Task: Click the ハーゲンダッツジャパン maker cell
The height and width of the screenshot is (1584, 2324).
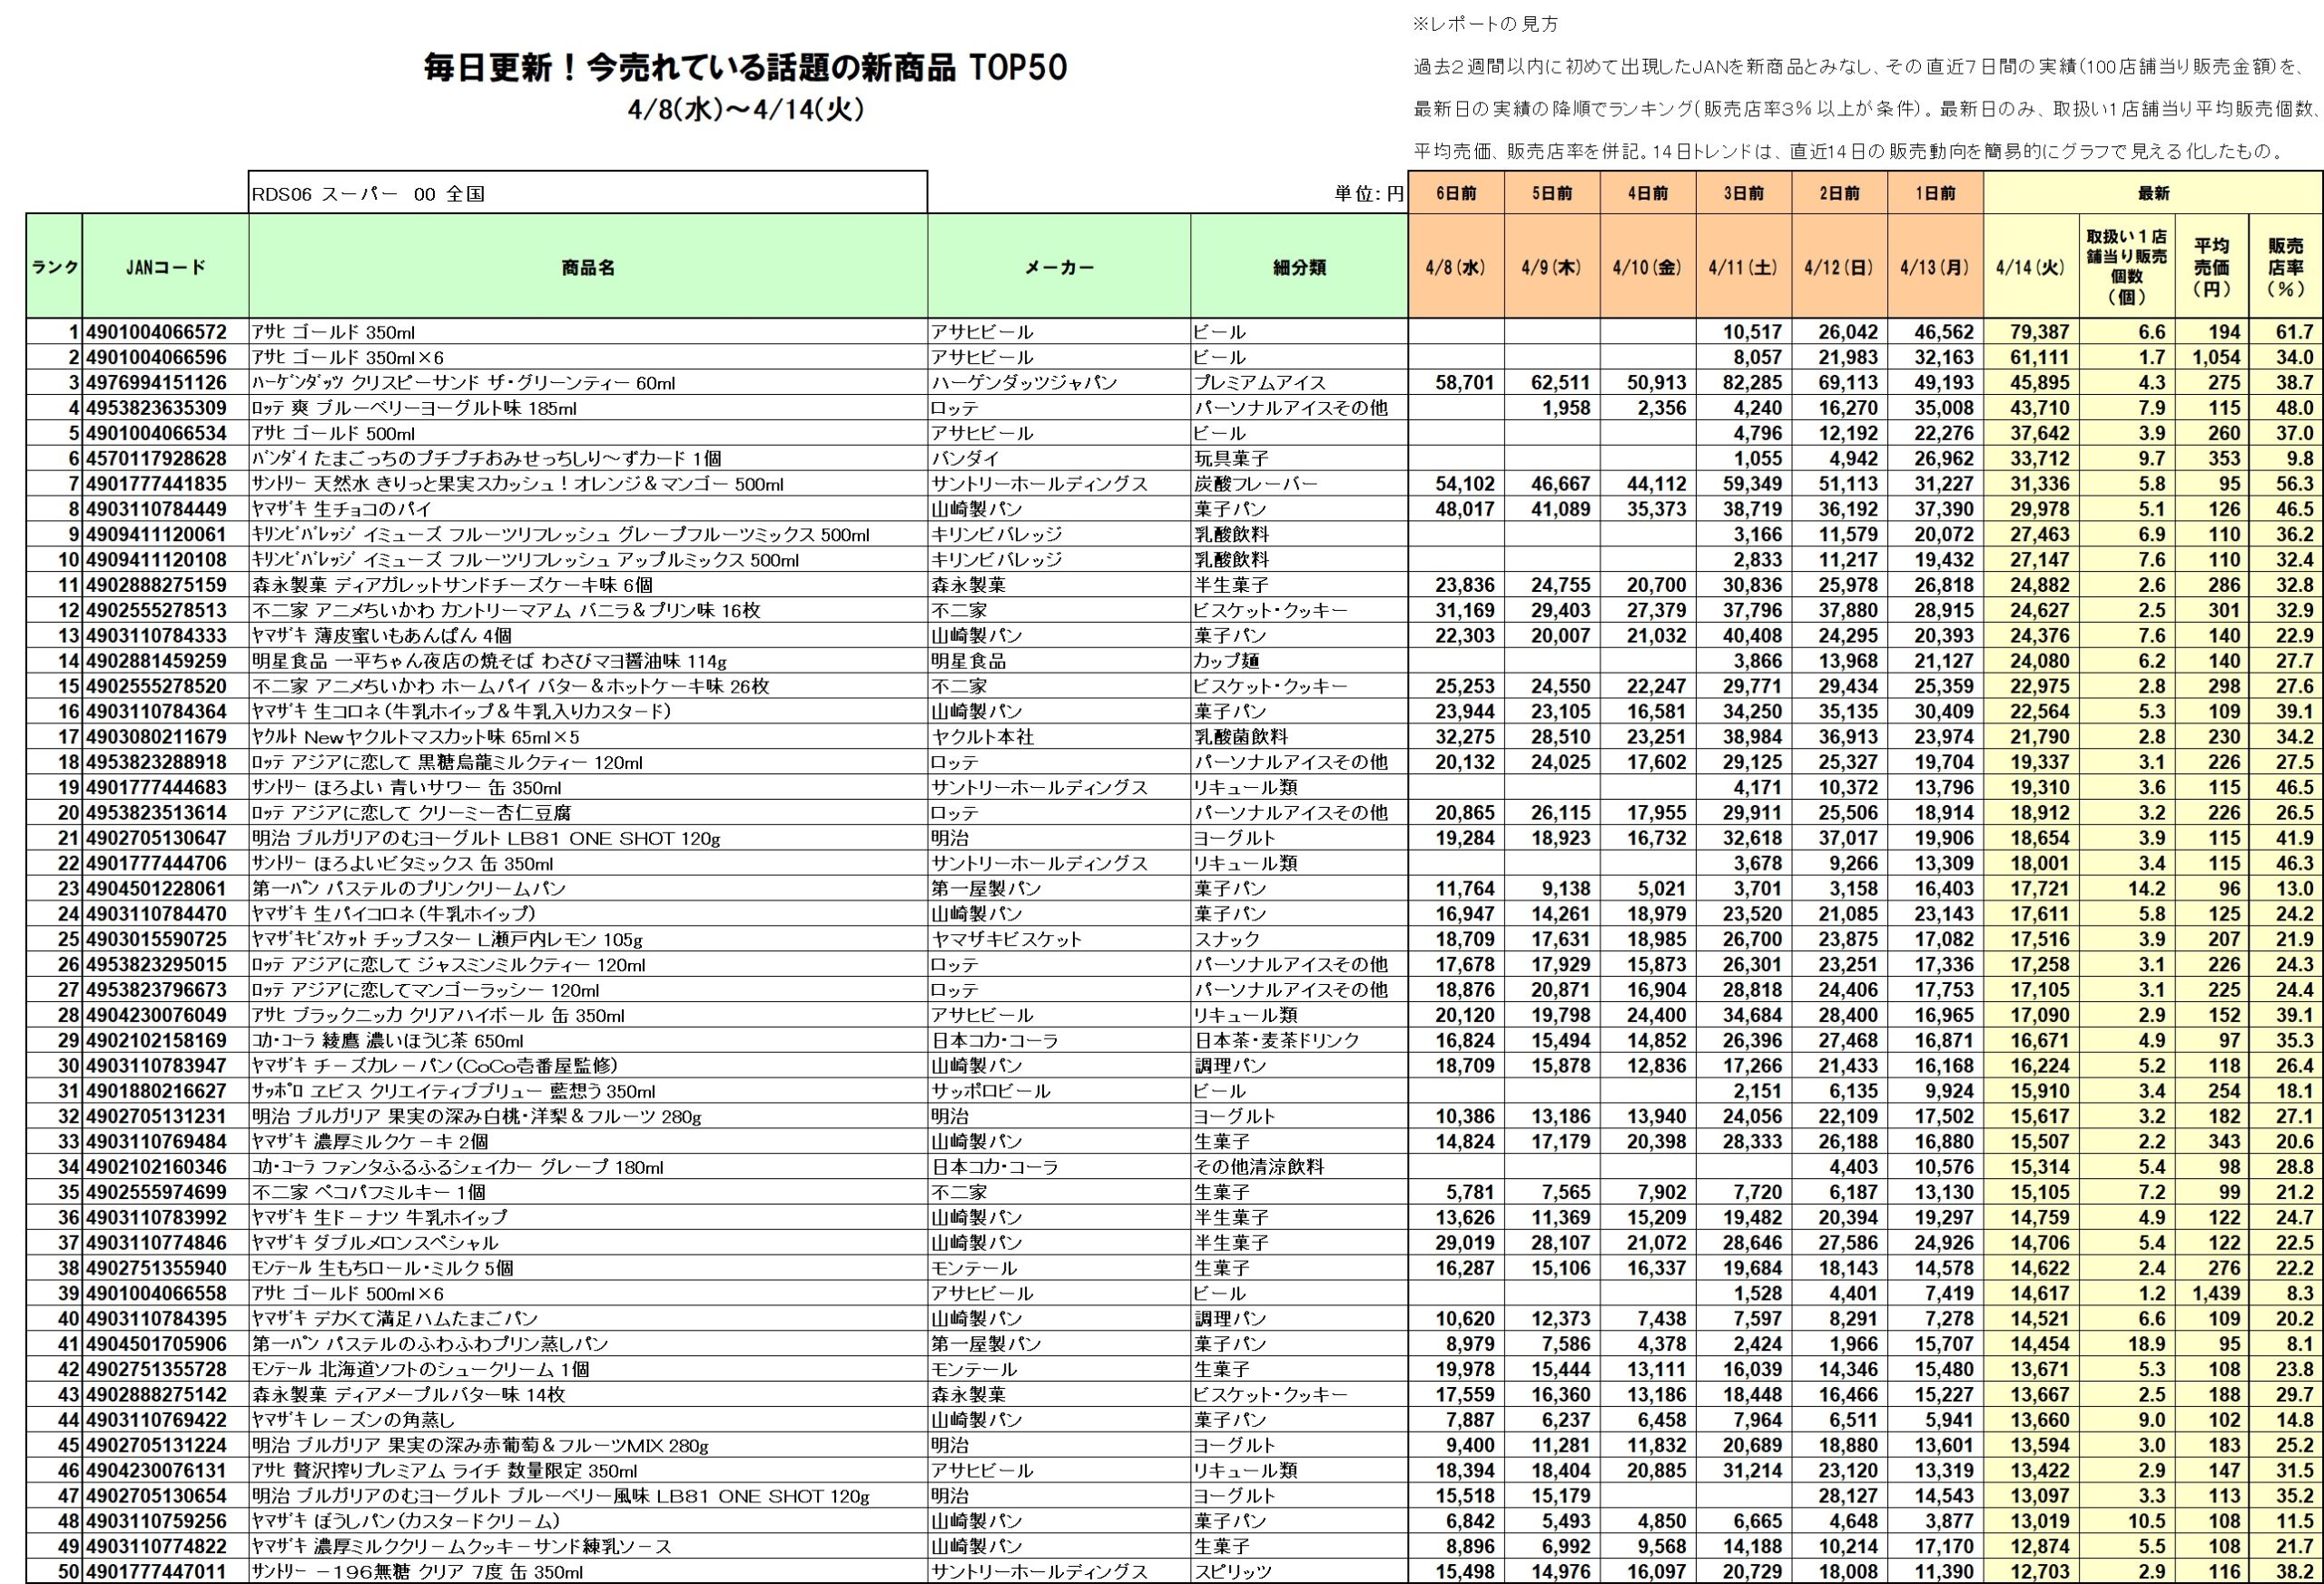Action: [x=1024, y=383]
